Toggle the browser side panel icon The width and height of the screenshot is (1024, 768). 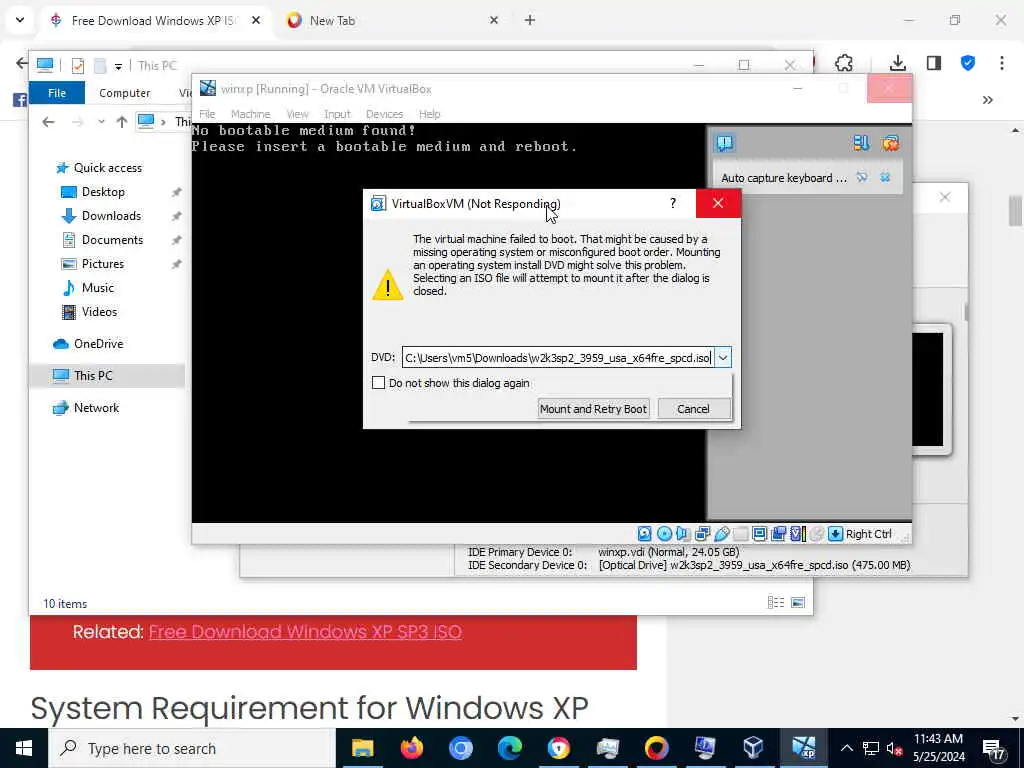coord(934,63)
